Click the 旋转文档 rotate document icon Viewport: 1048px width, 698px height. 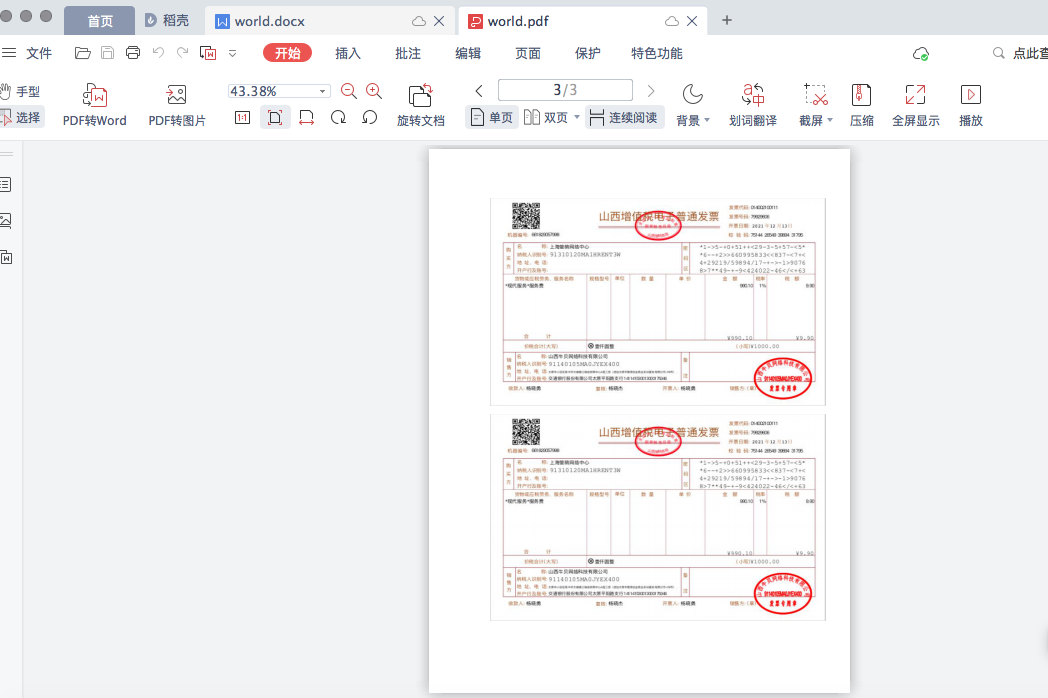point(421,103)
